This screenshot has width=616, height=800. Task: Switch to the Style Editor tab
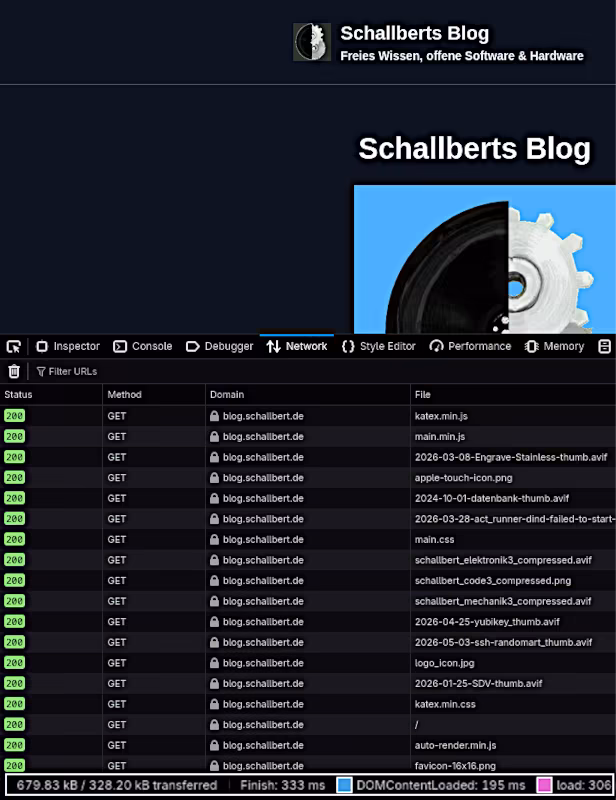tap(379, 346)
